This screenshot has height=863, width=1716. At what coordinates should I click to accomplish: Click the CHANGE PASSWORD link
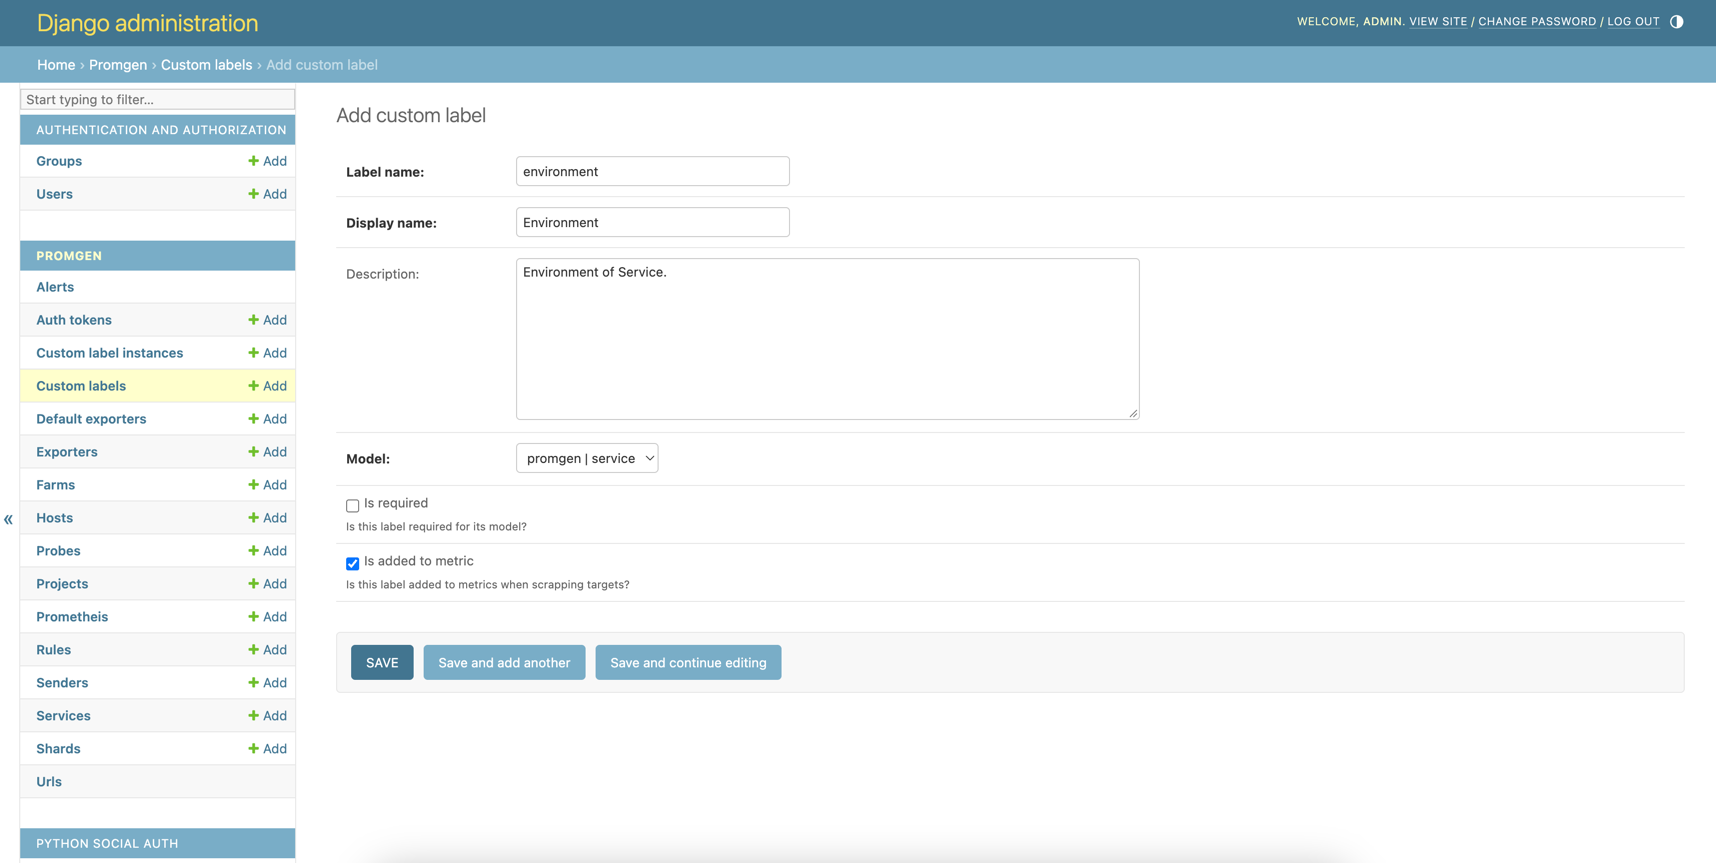click(x=1537, y=21)
